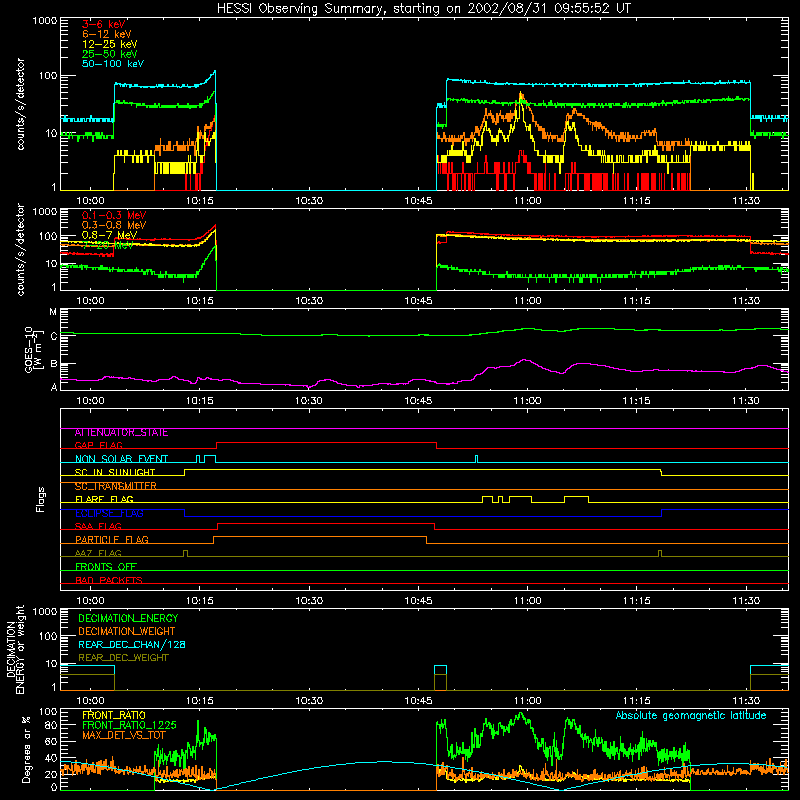
Task: Click counts/s/detector axis title of the keV panel
Action: pos(20,104)
